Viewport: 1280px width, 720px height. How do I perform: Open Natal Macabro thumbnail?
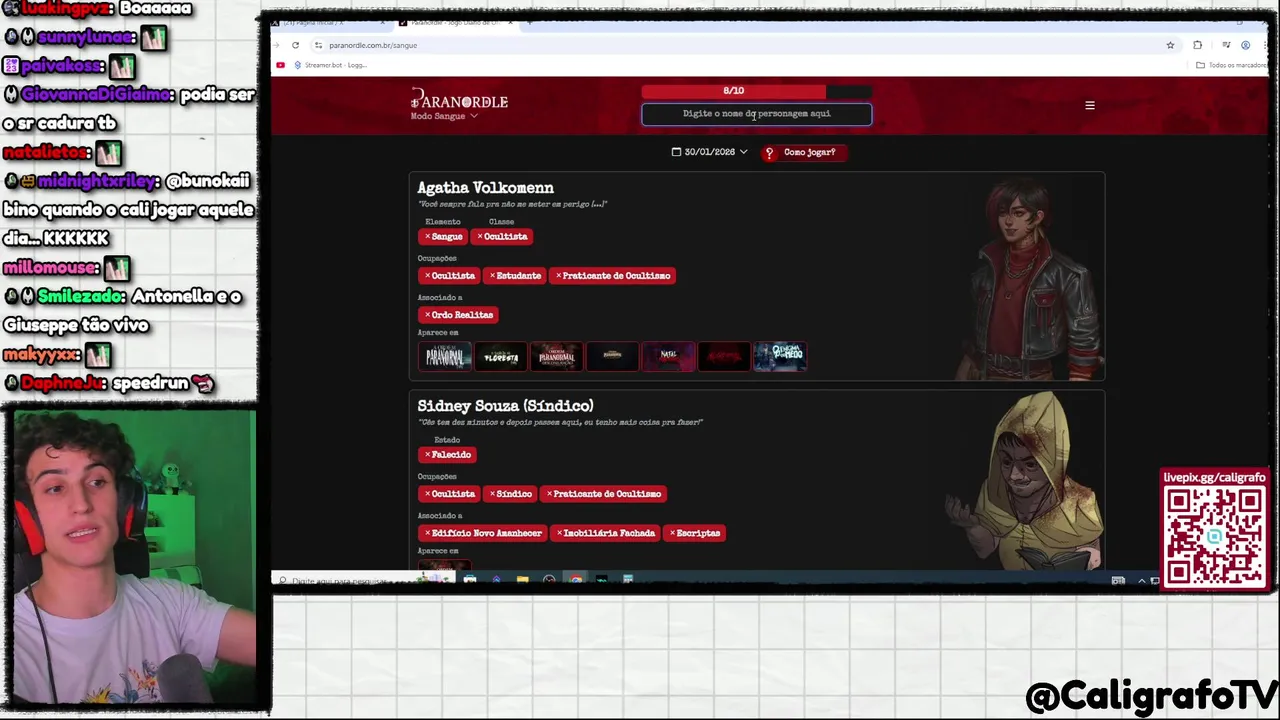coord(669,356)
